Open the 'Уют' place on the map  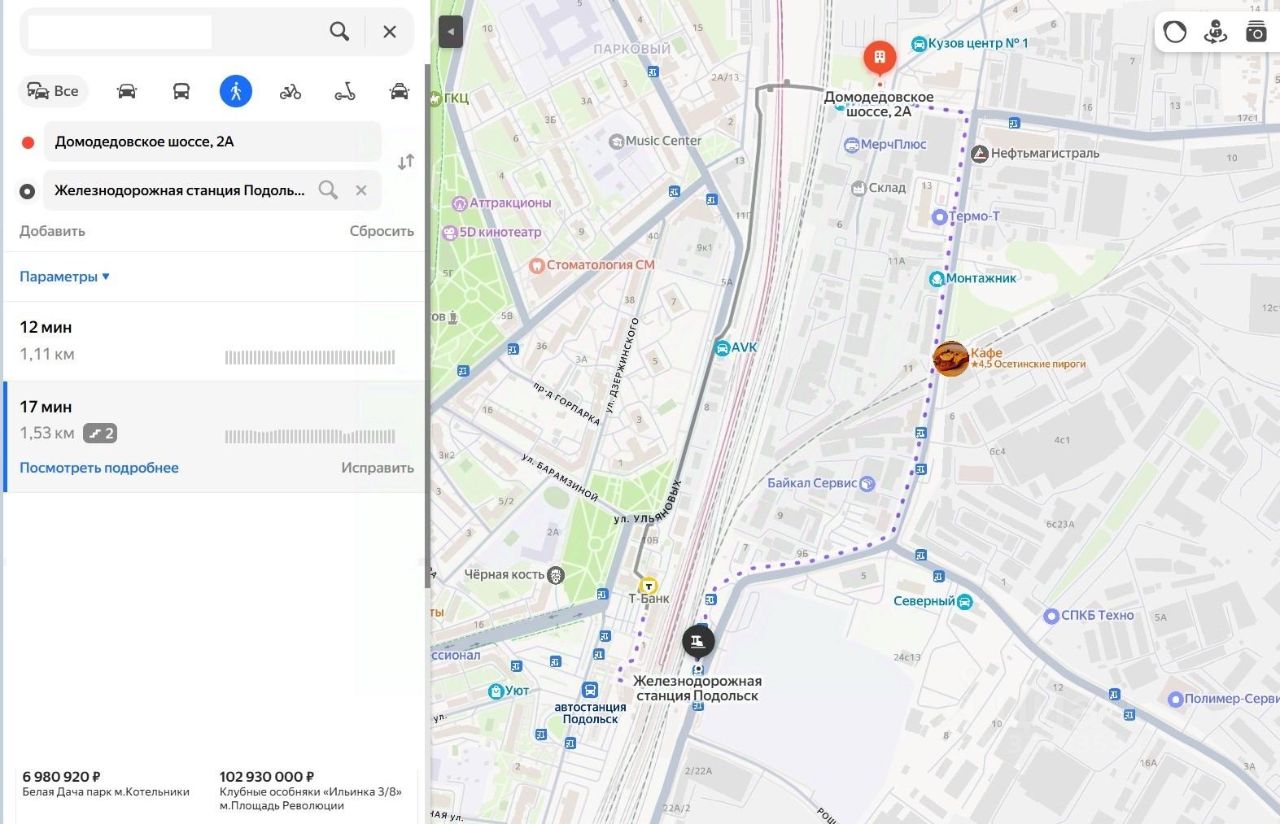pyautogui.click(x=510, y=691)
